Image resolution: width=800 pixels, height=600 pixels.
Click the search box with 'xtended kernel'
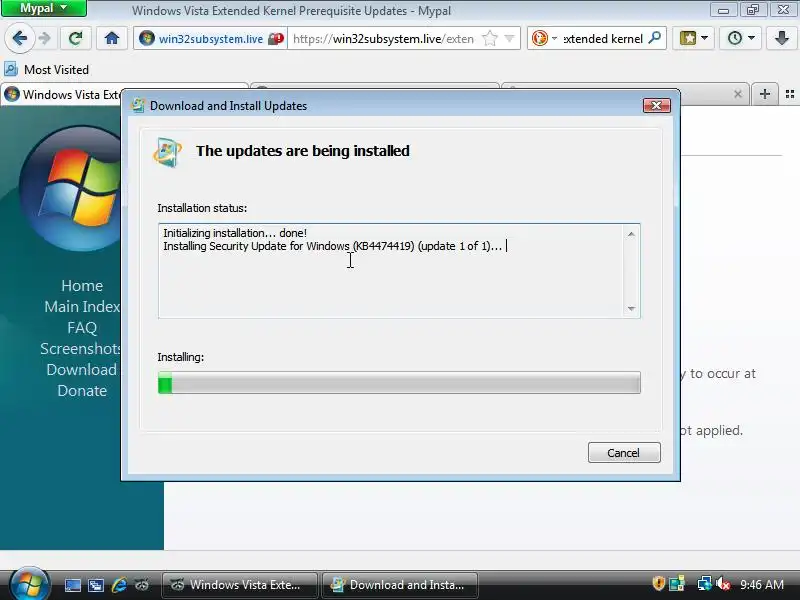[603, 39]
